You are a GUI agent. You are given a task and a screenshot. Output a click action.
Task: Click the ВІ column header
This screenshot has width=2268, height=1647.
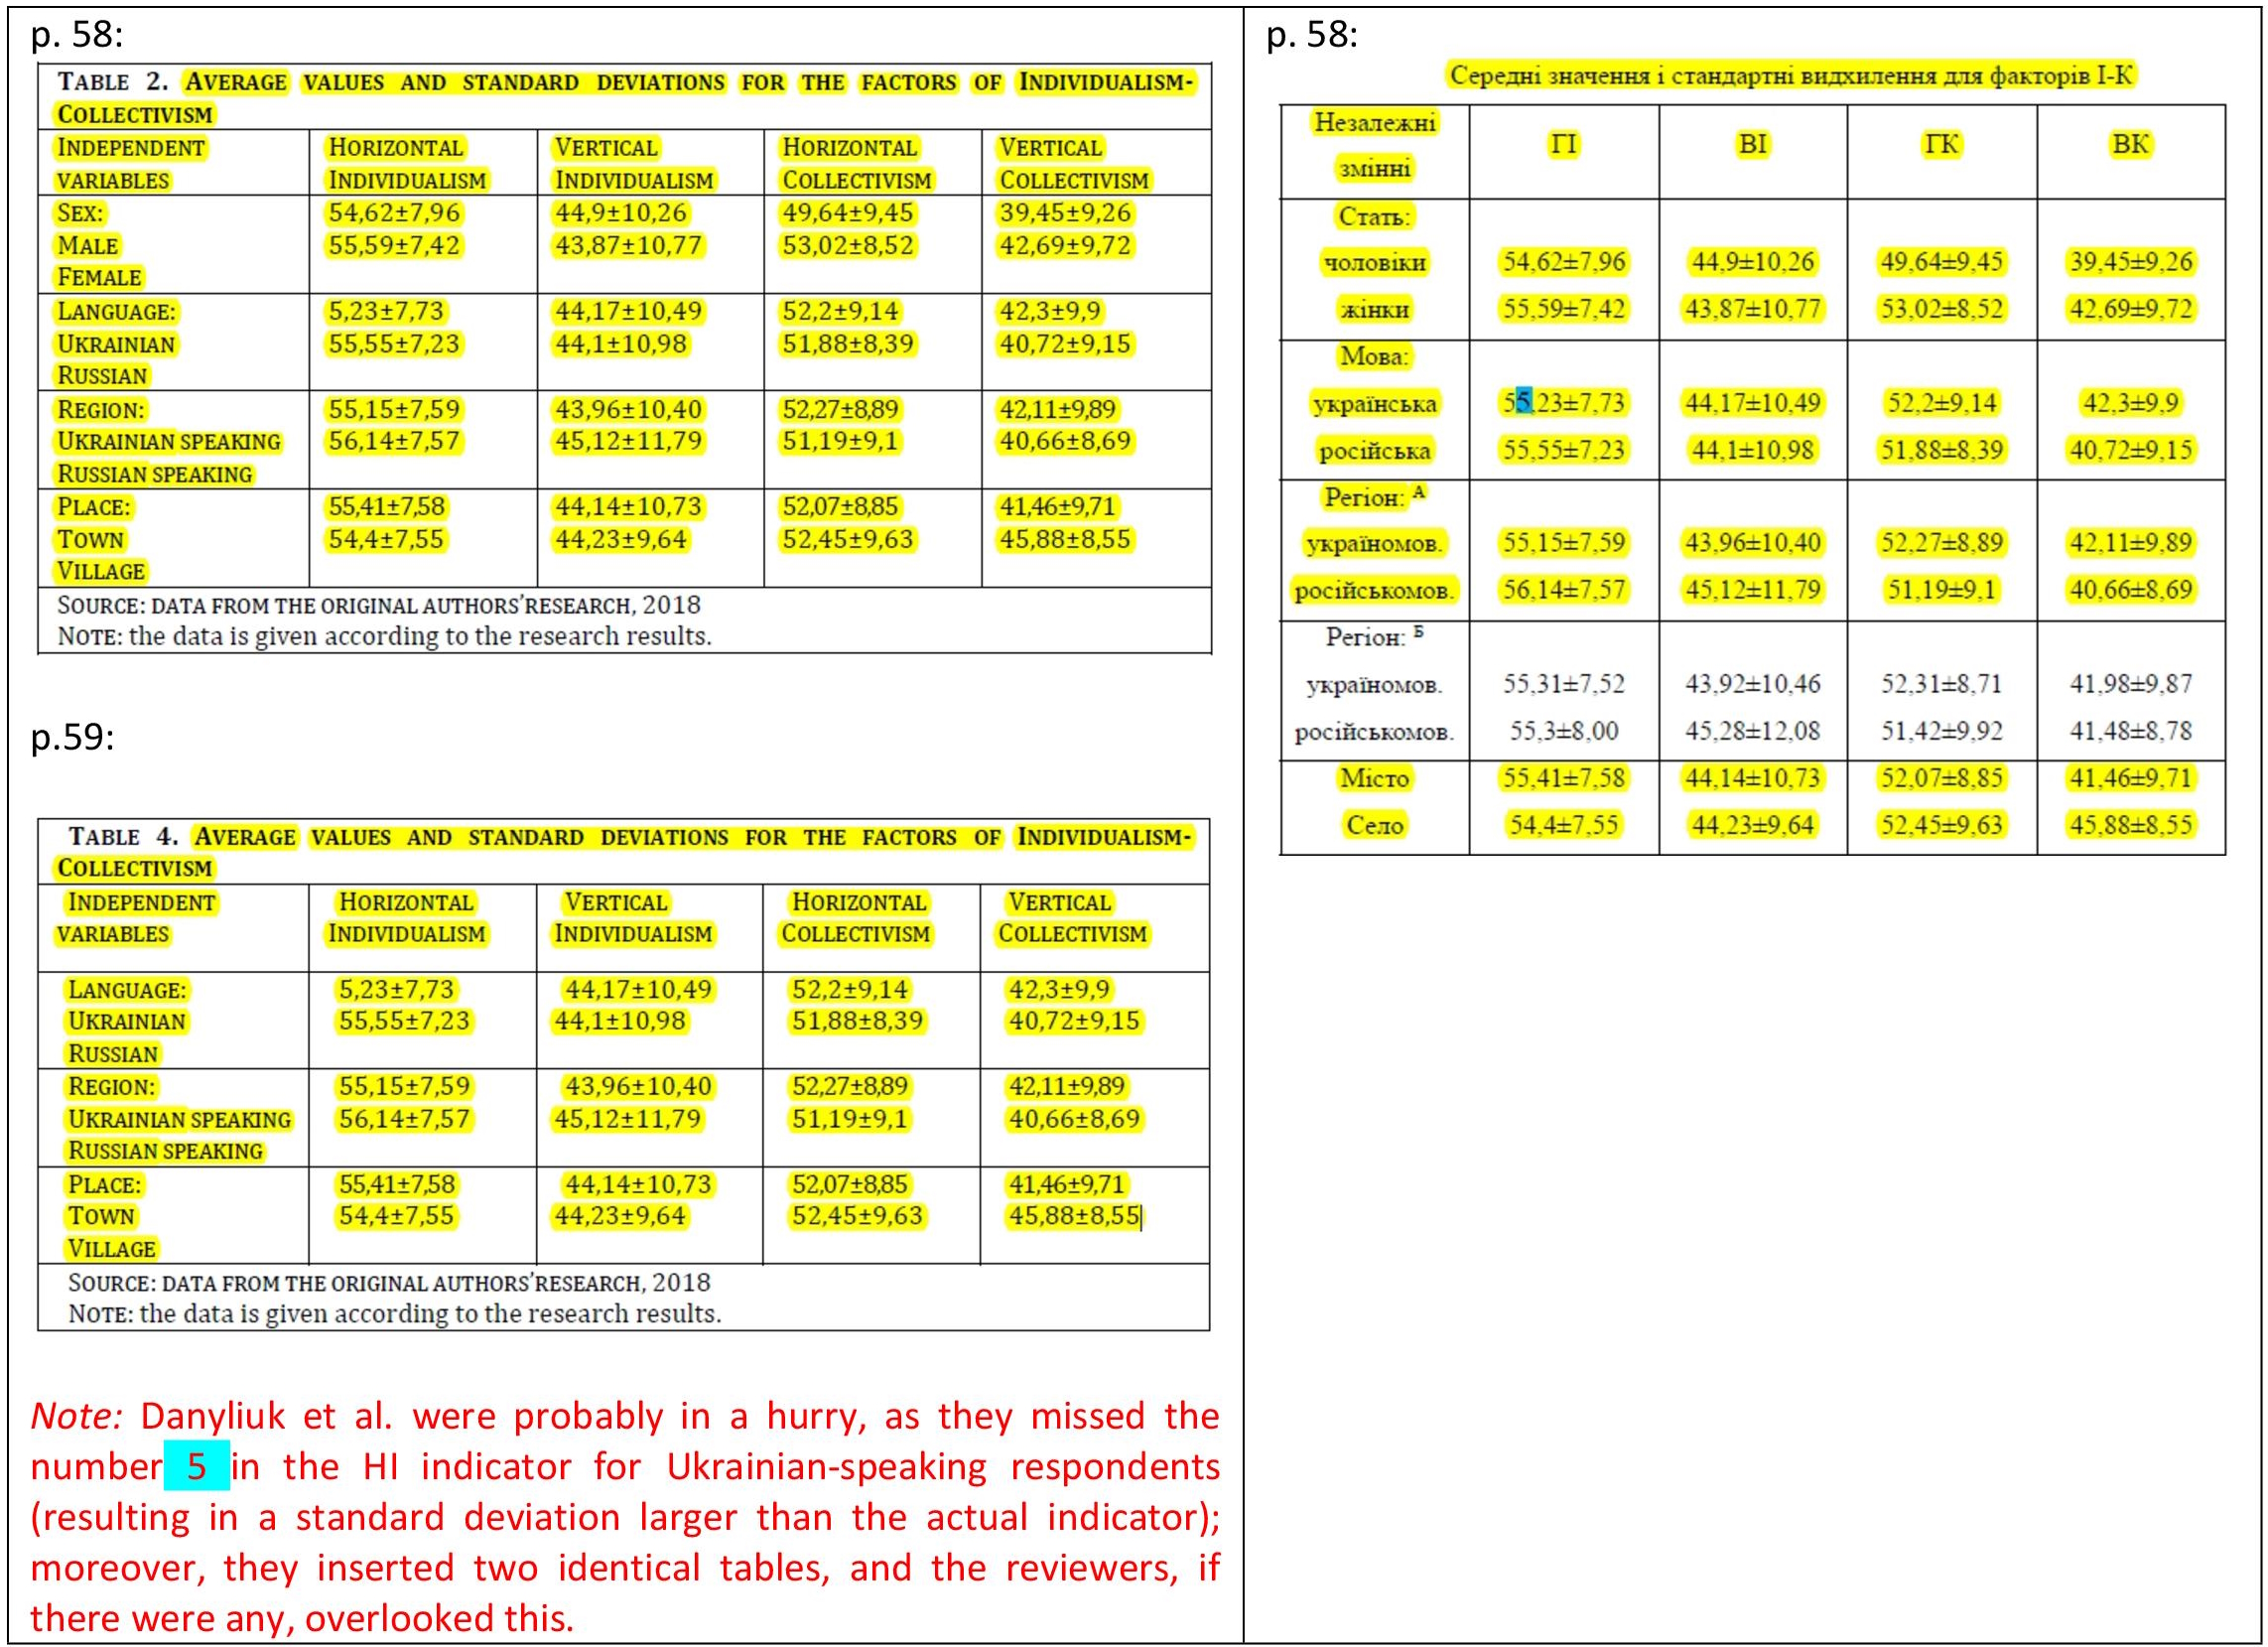pos(1752,144)
